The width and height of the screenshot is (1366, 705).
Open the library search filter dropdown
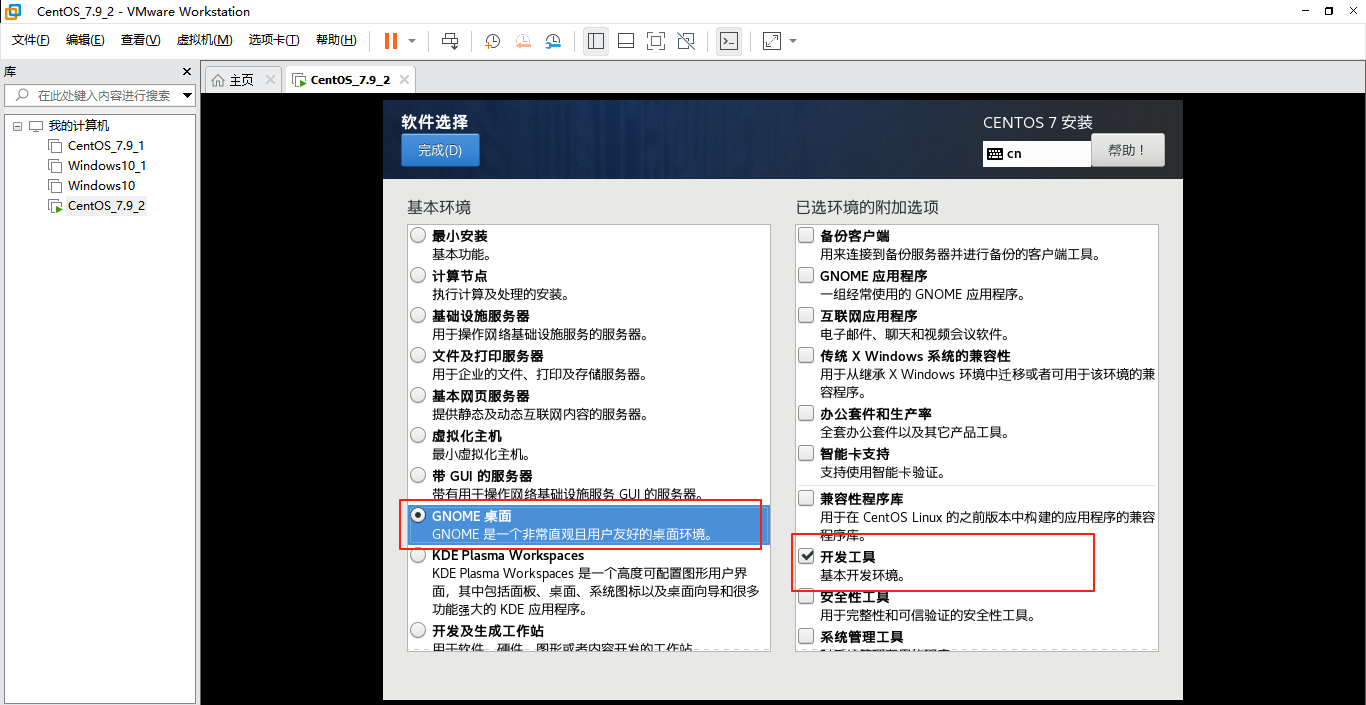pyautogui.click(x=188, y=96)
